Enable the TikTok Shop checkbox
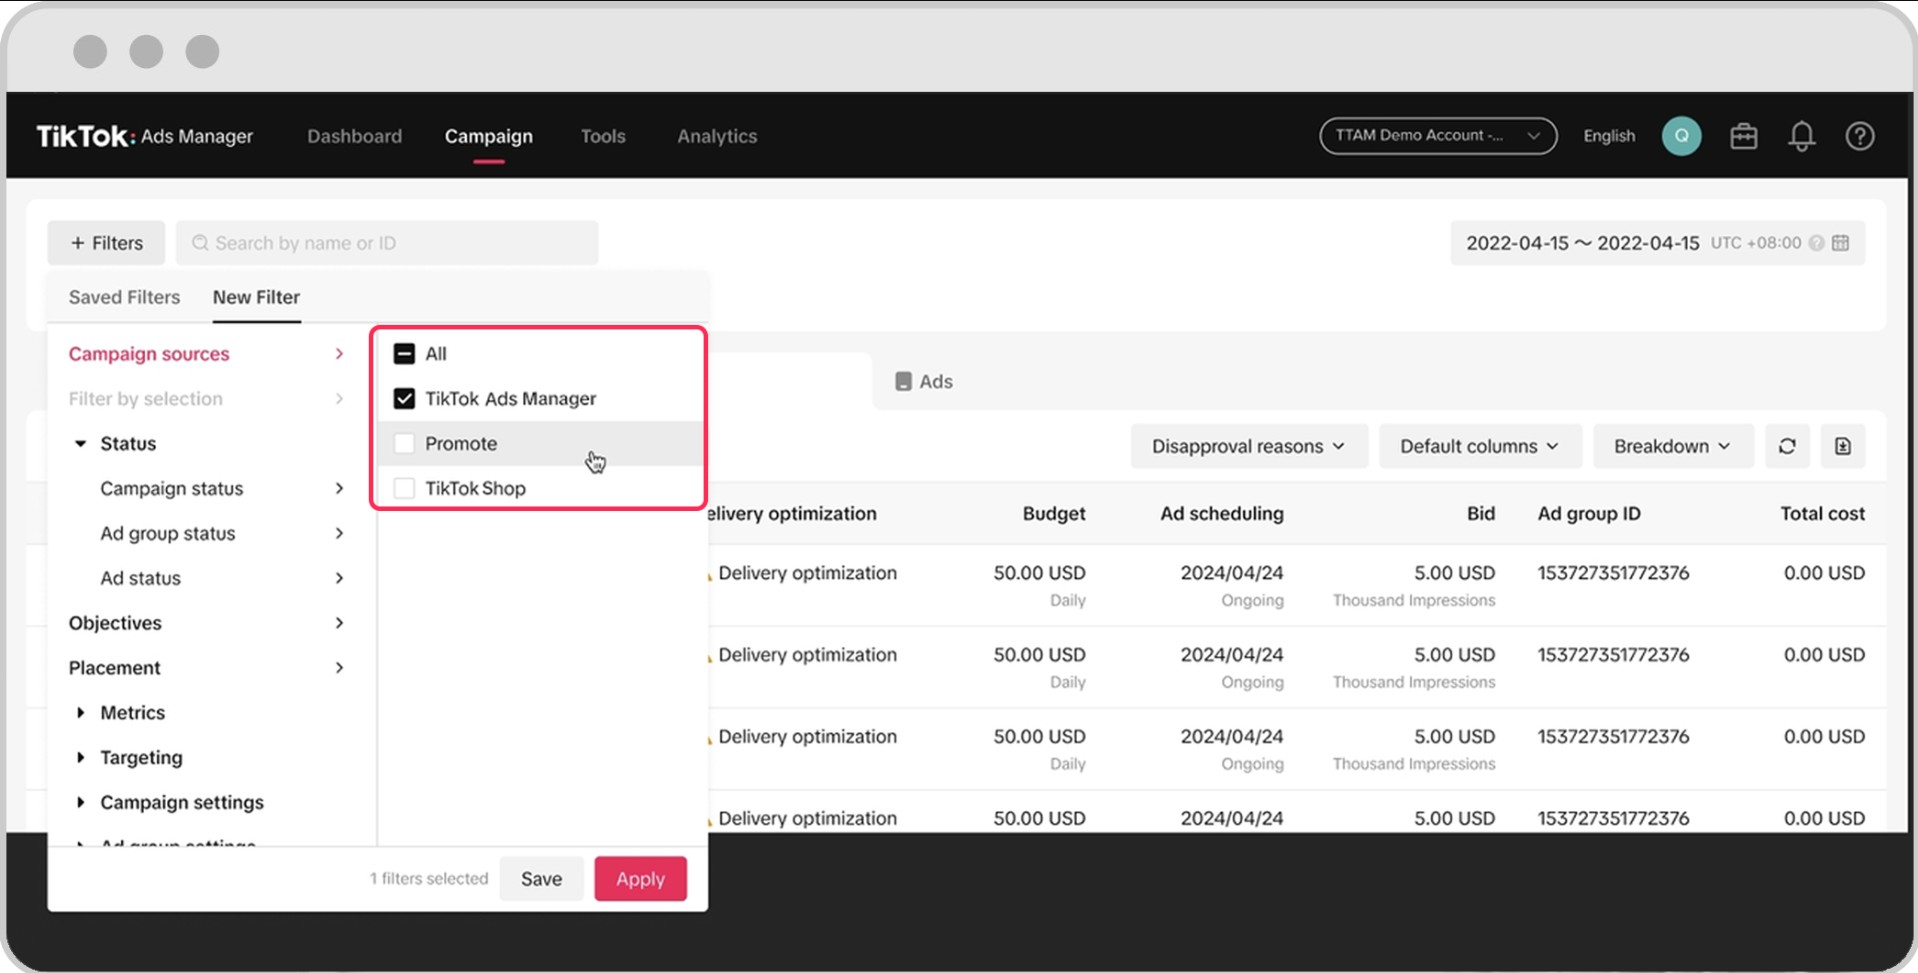Viewport: 1918px width, 973px height. (x=404, y=489)
